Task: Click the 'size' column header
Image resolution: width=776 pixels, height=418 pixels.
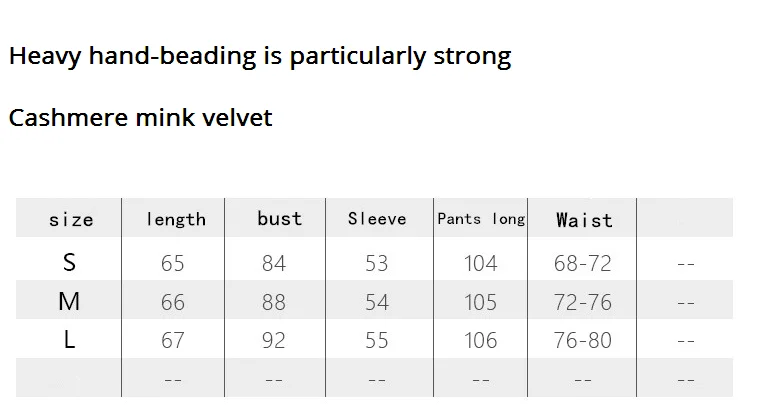Action: click(71, 220)
